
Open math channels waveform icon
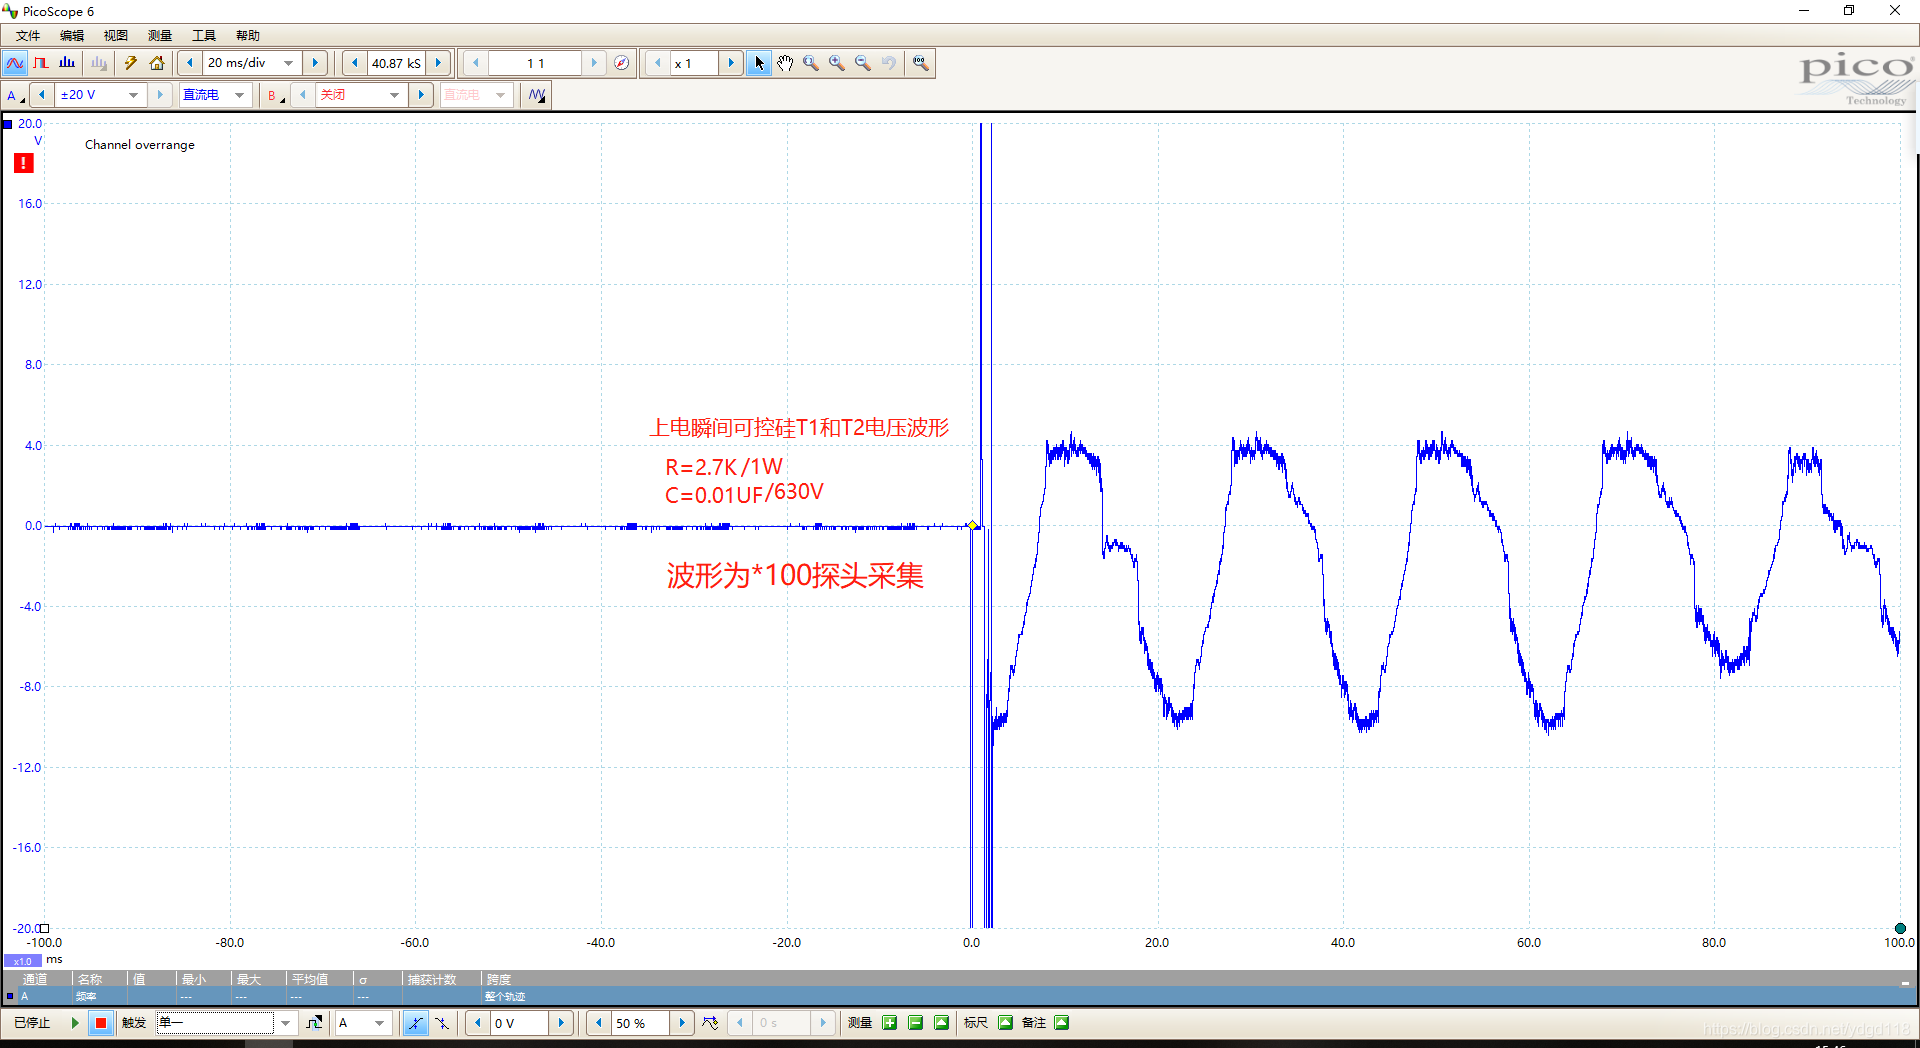(x=538, y=95)
